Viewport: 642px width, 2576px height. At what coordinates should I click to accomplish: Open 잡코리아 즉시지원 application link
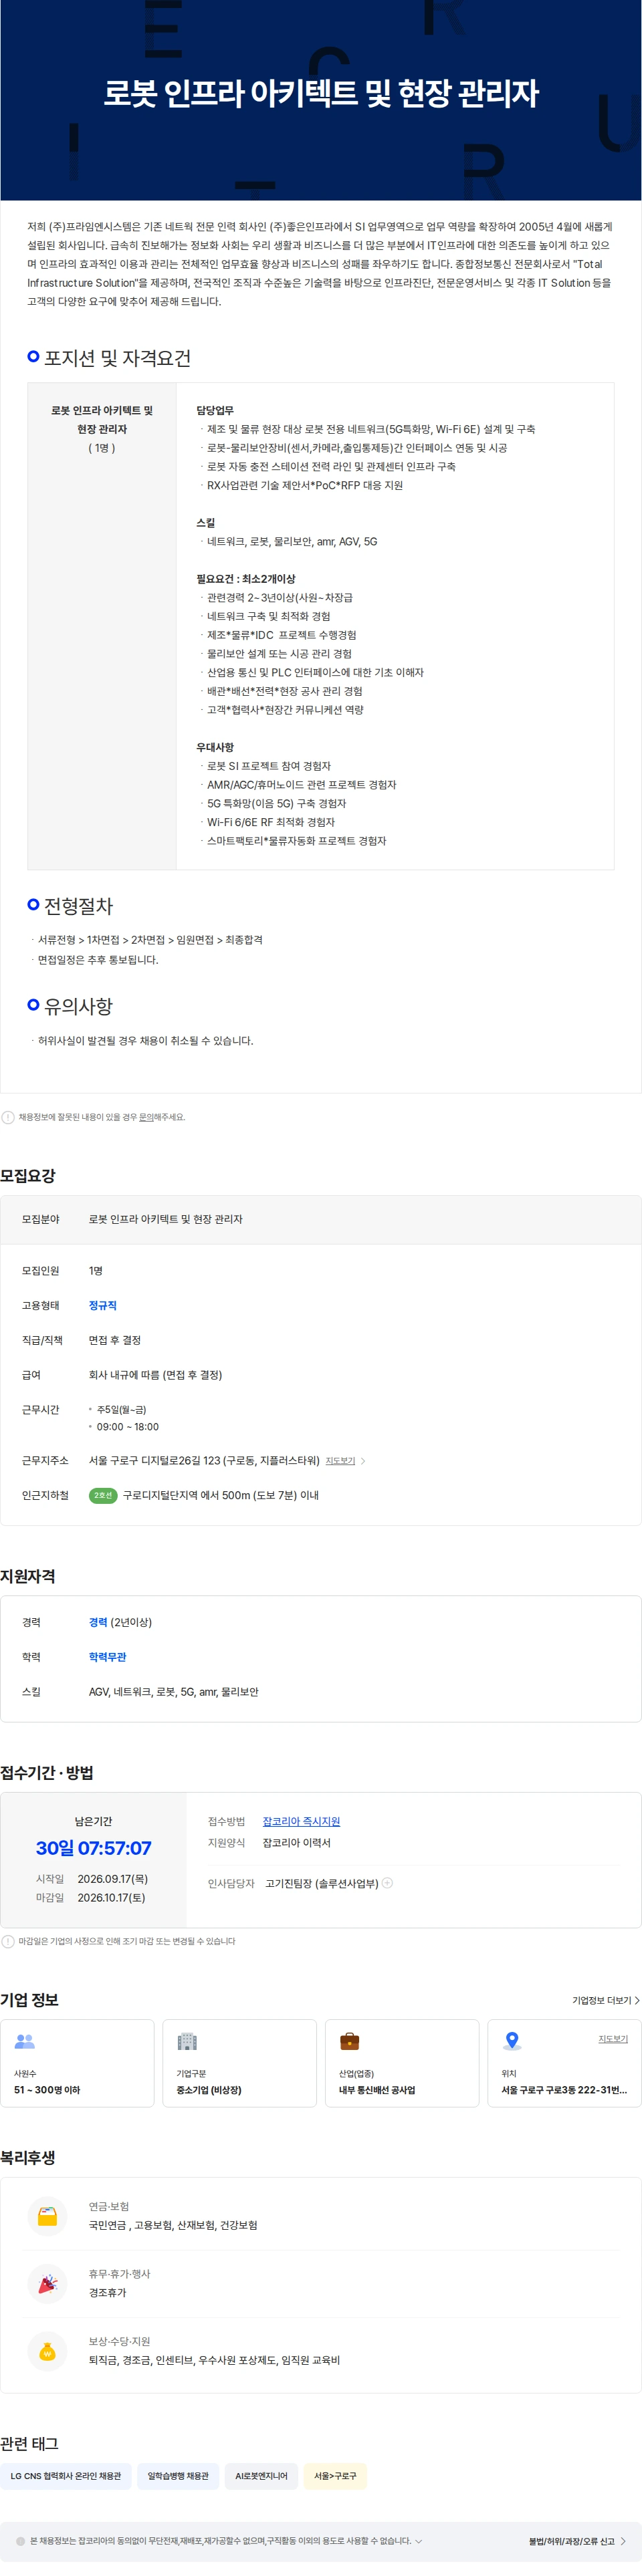pyautogui.click(x=301, y=1821)
